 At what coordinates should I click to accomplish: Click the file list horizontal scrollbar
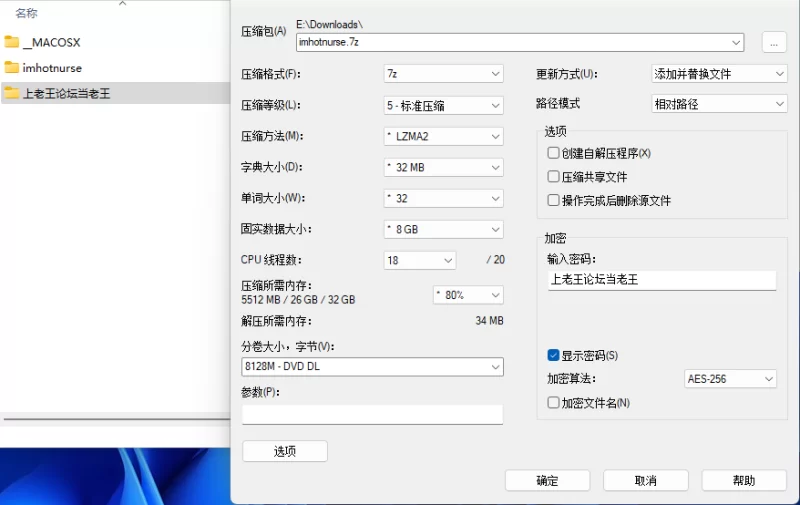click(116, 419)
